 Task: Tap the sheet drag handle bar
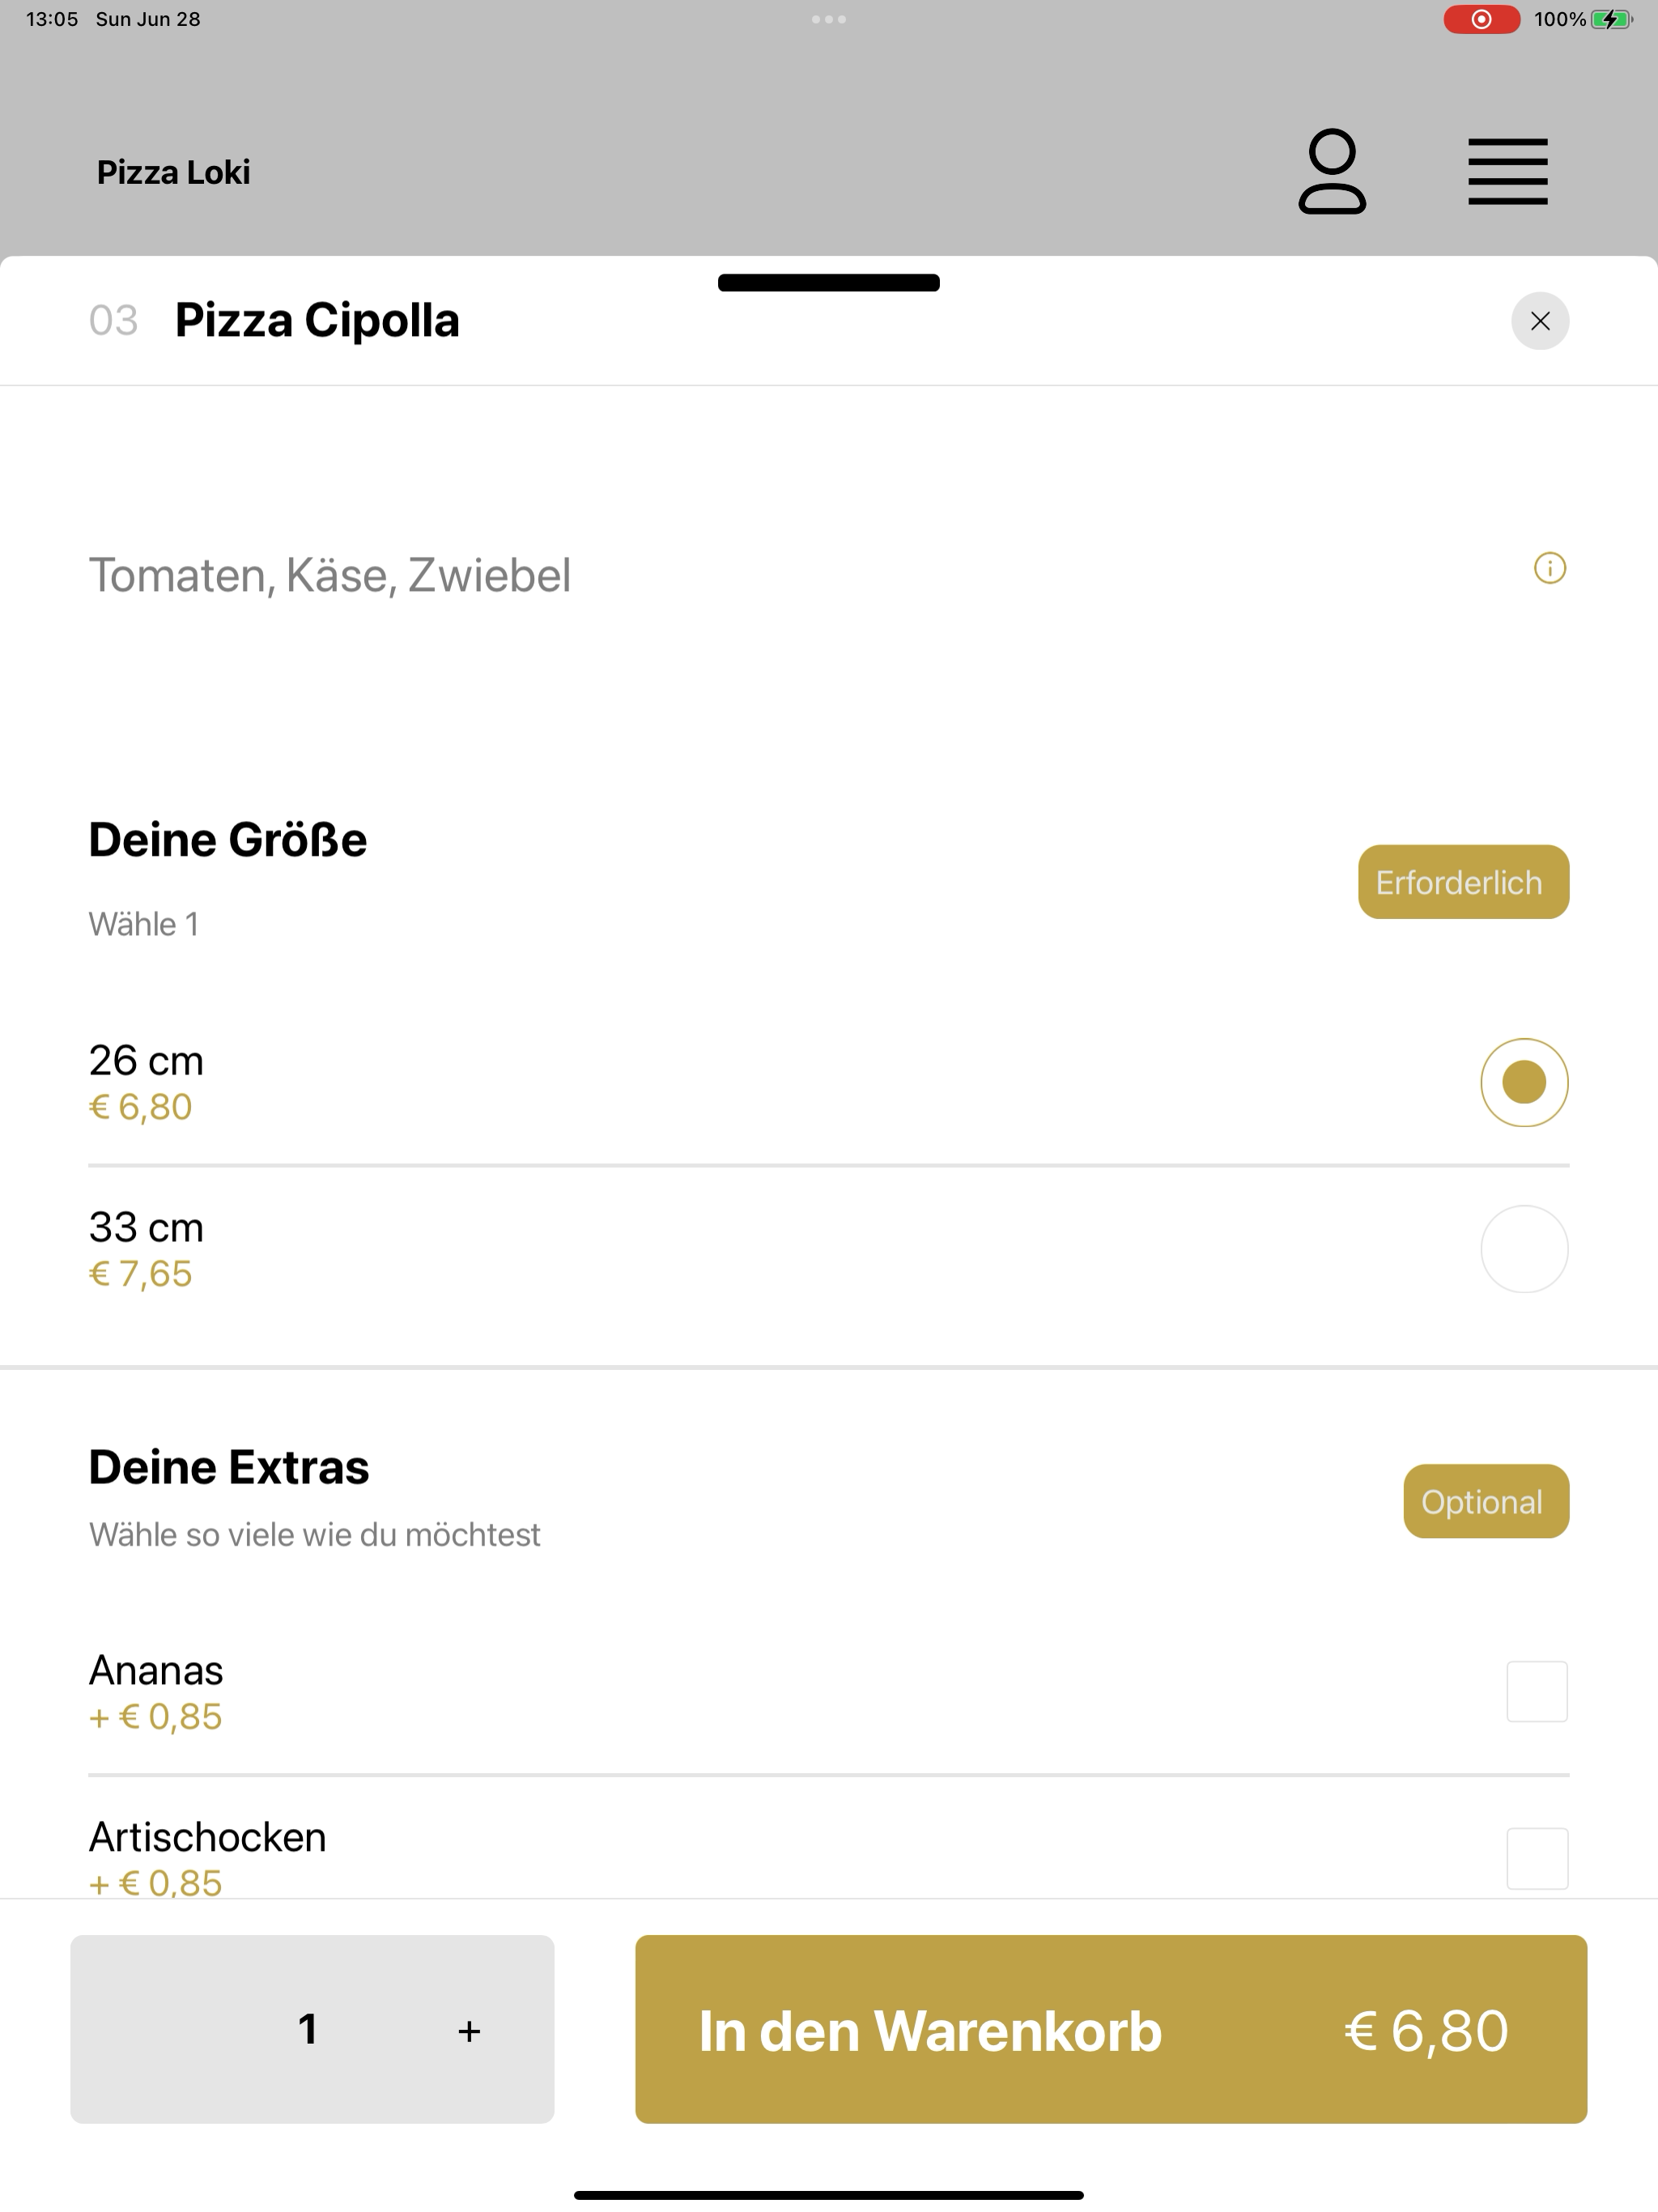pyautogui.click(x=829, y=283)
